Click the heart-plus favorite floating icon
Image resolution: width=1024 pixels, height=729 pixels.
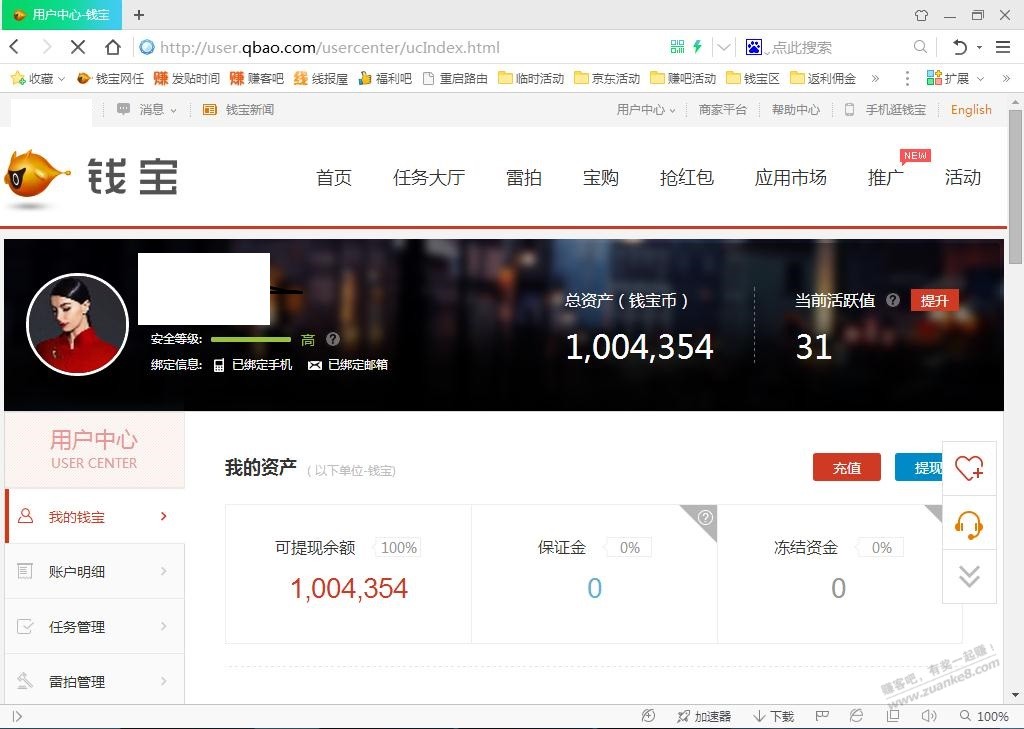969,468
